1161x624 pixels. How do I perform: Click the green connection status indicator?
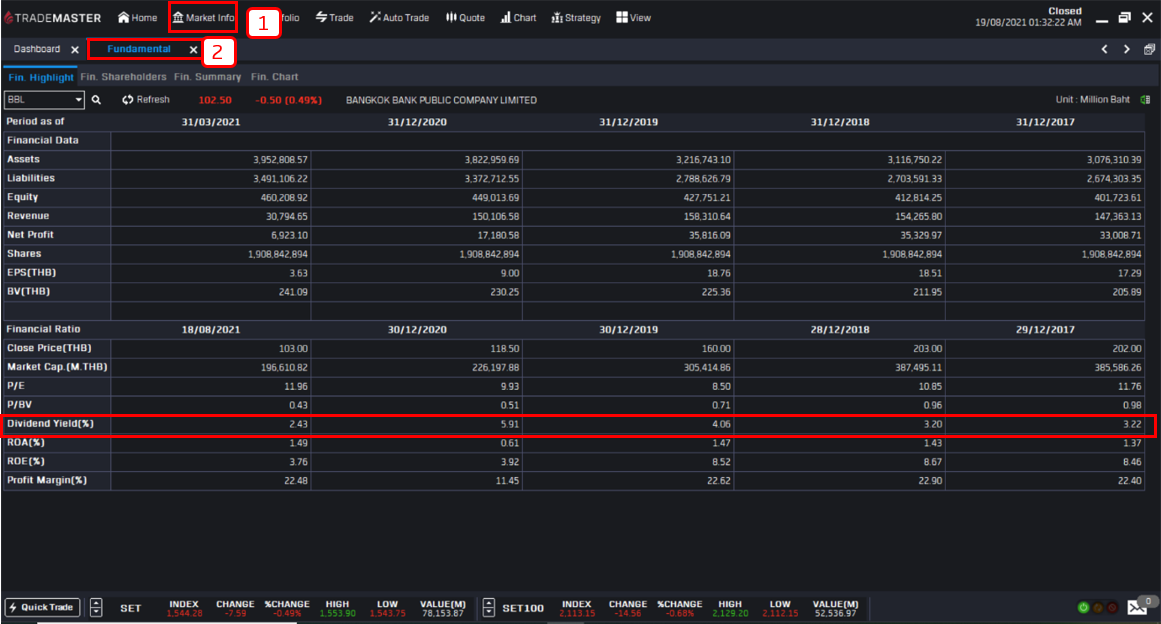(1083, 608)
